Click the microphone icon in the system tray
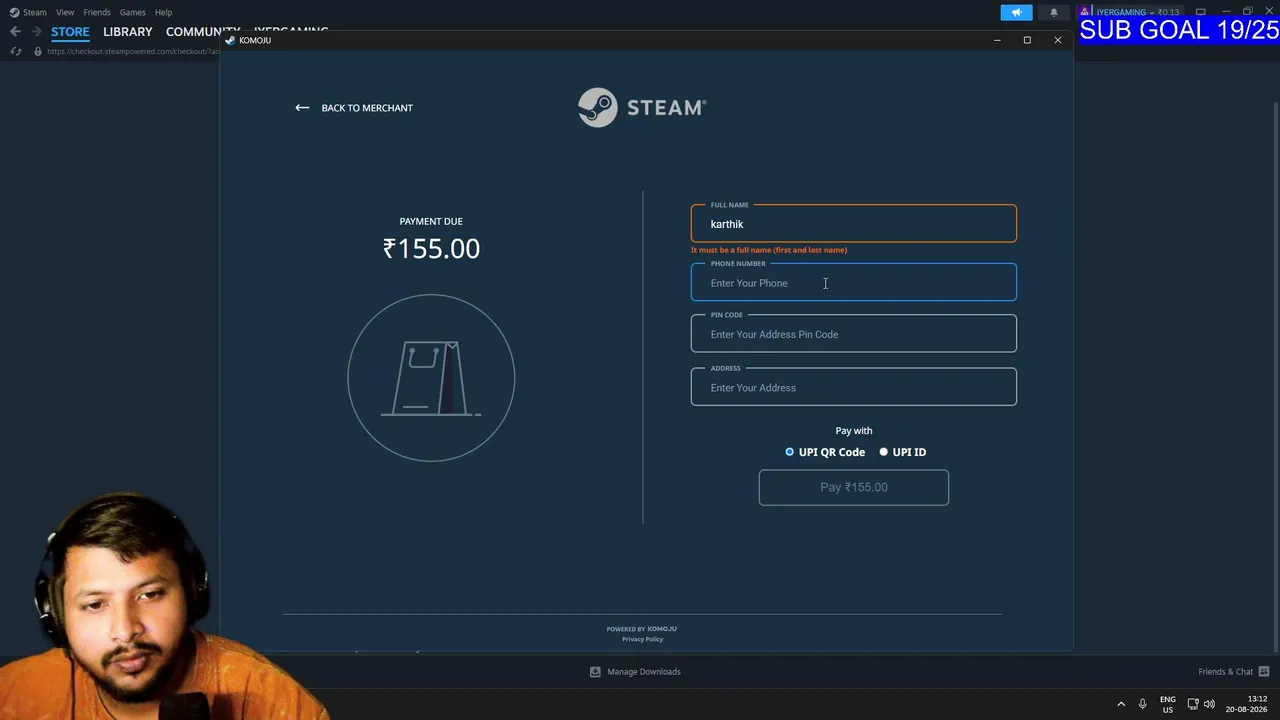The width and height of the screenshot is (1280, 720). click(x=1142, y=704)
